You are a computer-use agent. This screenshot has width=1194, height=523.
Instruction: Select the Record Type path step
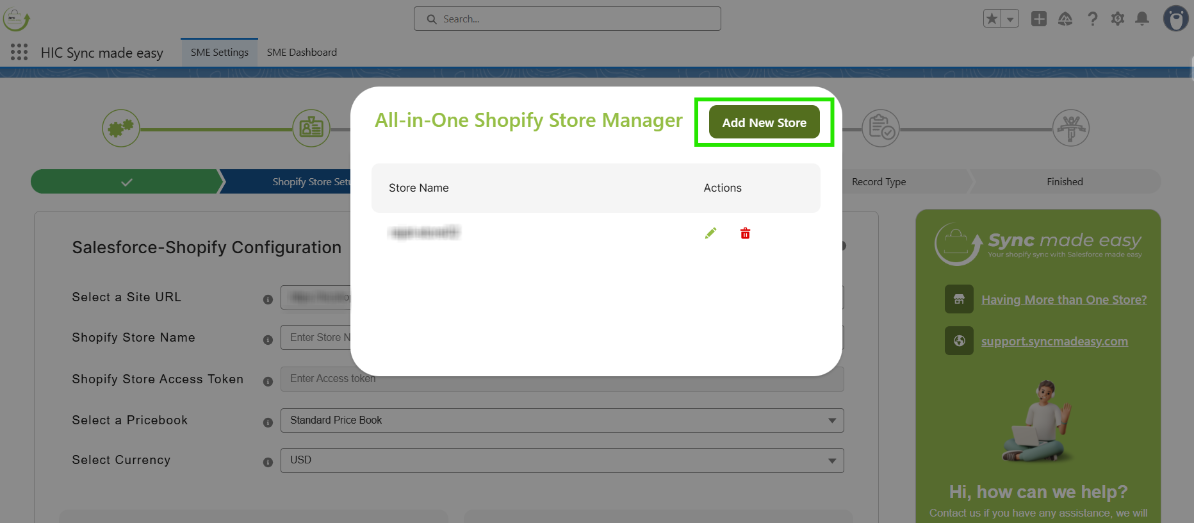pos(878,182)
